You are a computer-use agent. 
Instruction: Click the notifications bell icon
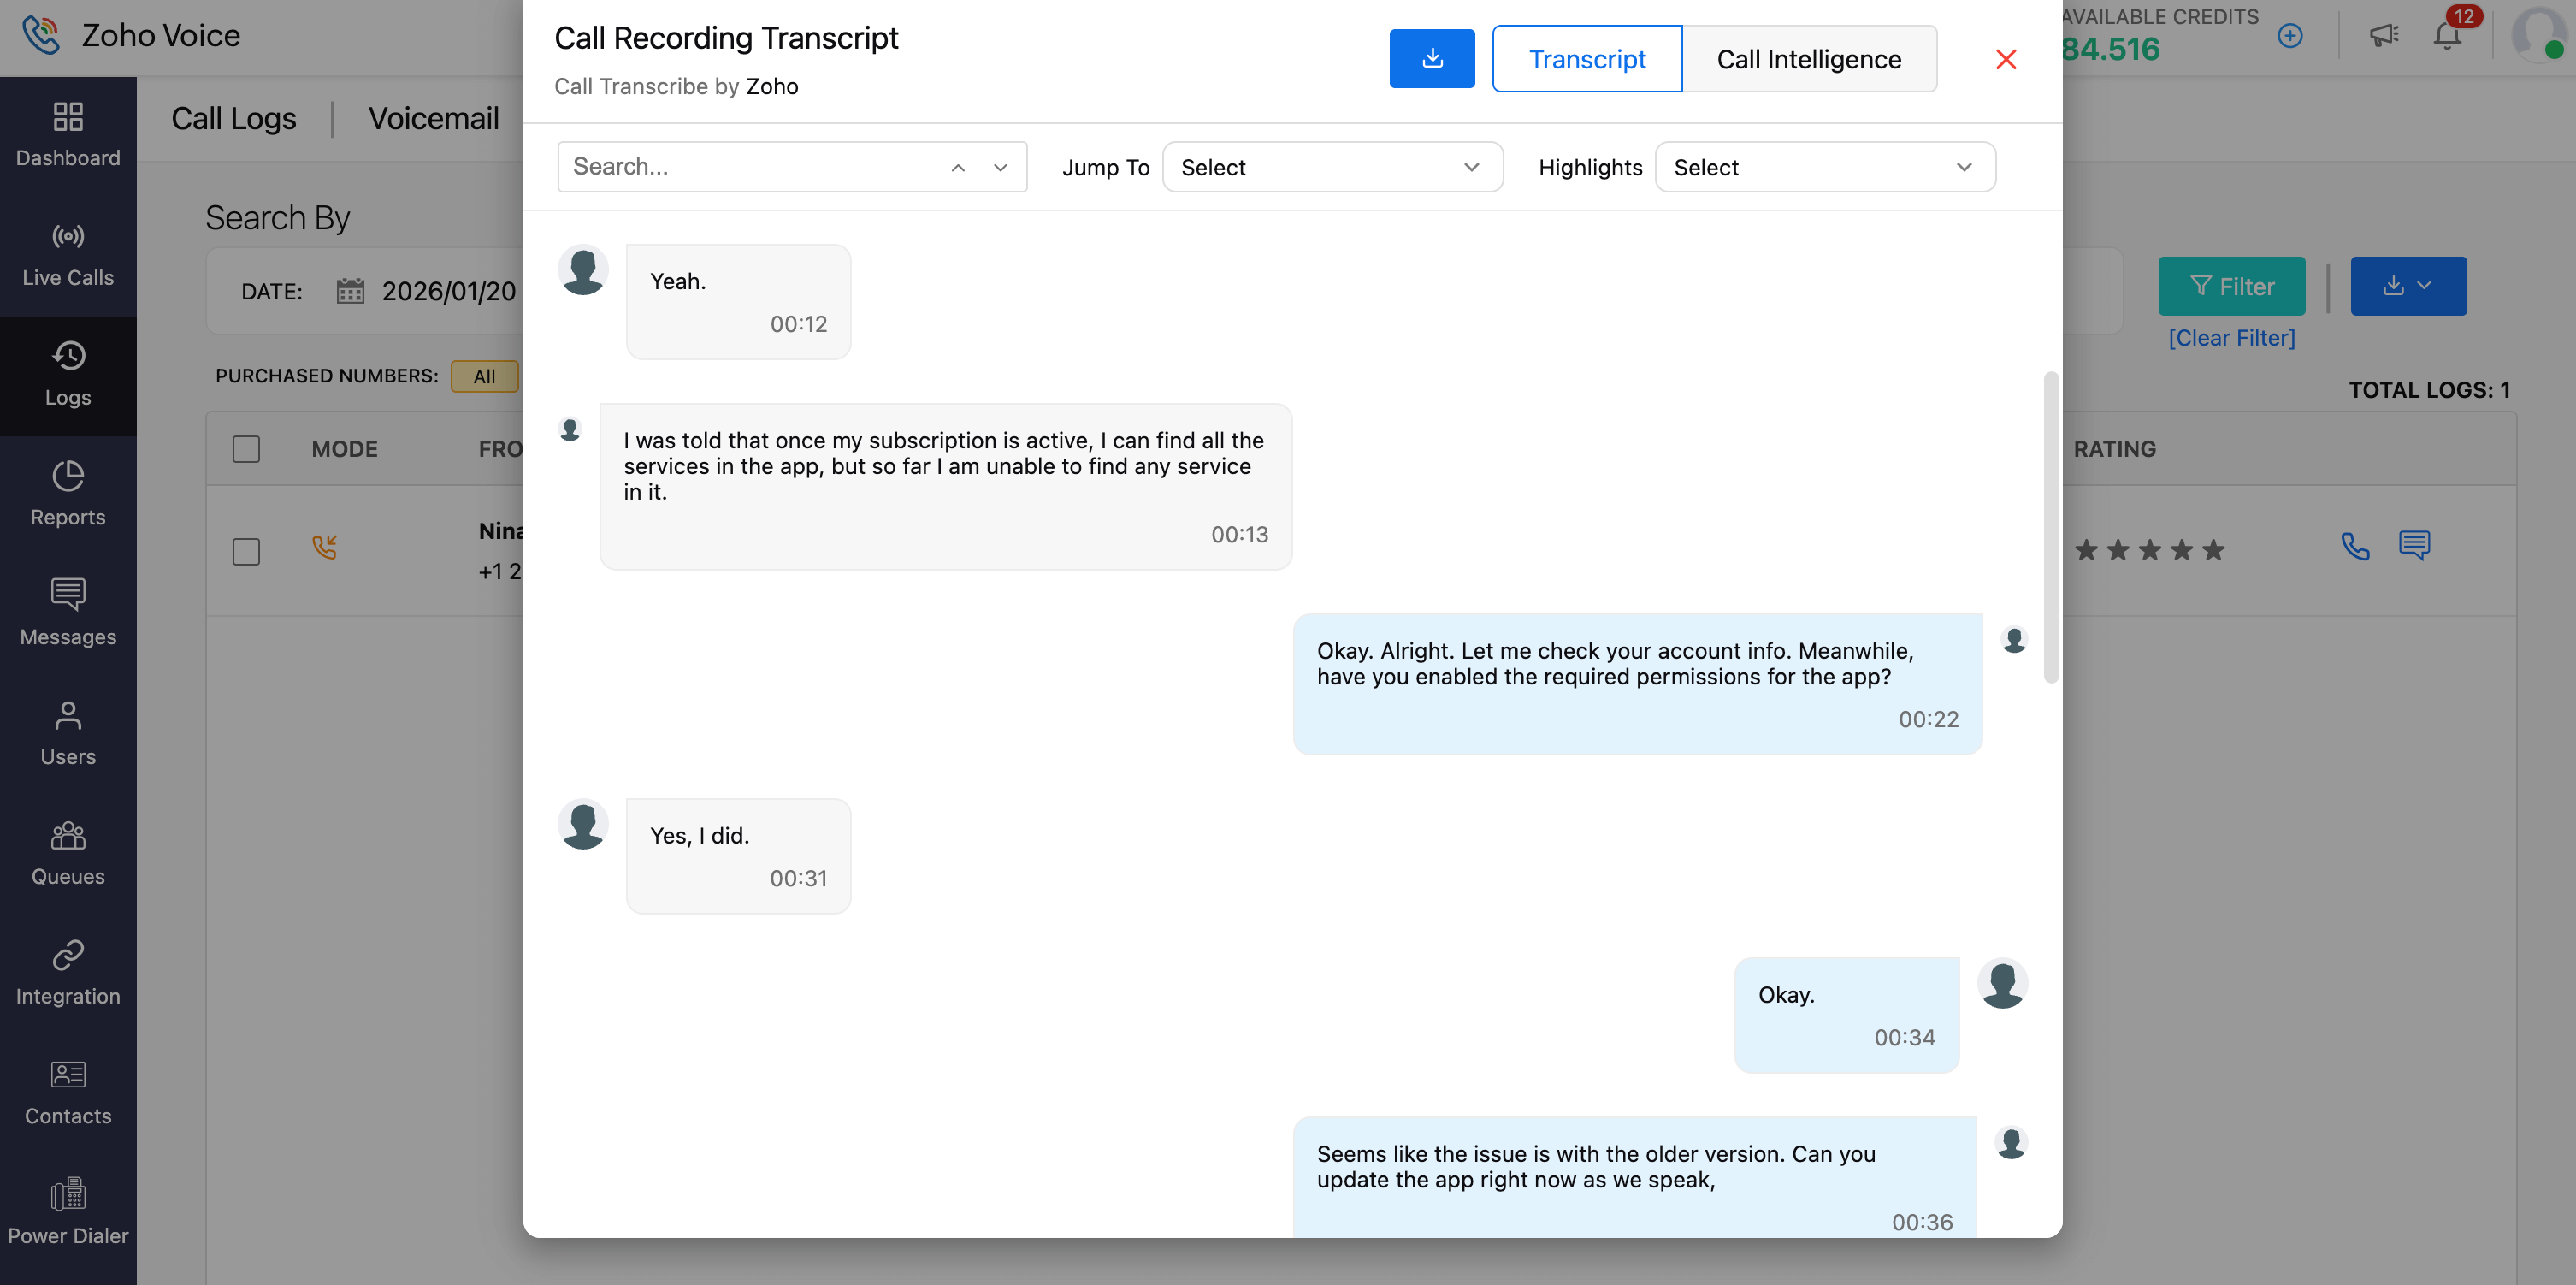tap(2446, 37)
